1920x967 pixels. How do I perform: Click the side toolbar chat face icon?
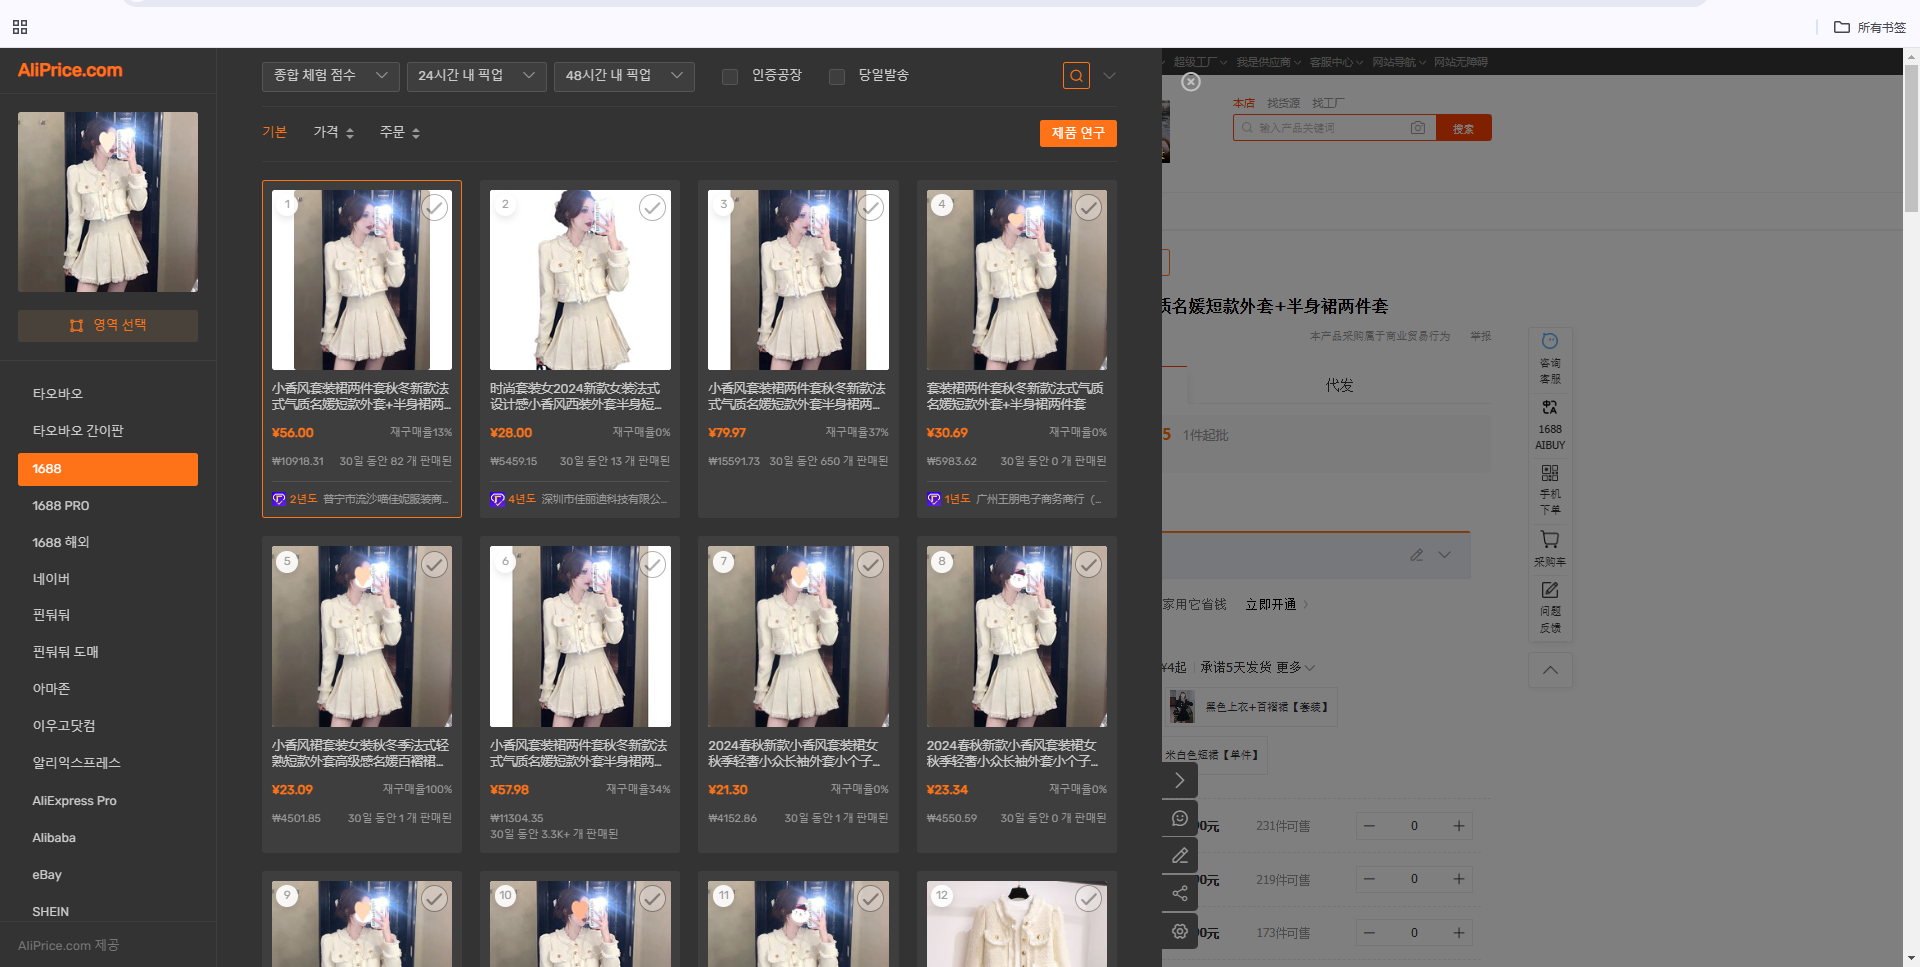[1180, 818]
